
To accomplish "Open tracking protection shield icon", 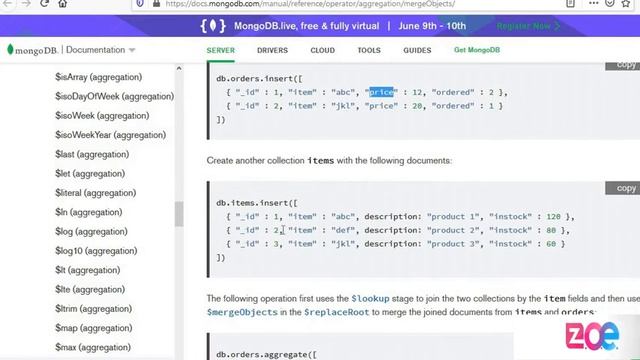I will click(x=140, y=4).
